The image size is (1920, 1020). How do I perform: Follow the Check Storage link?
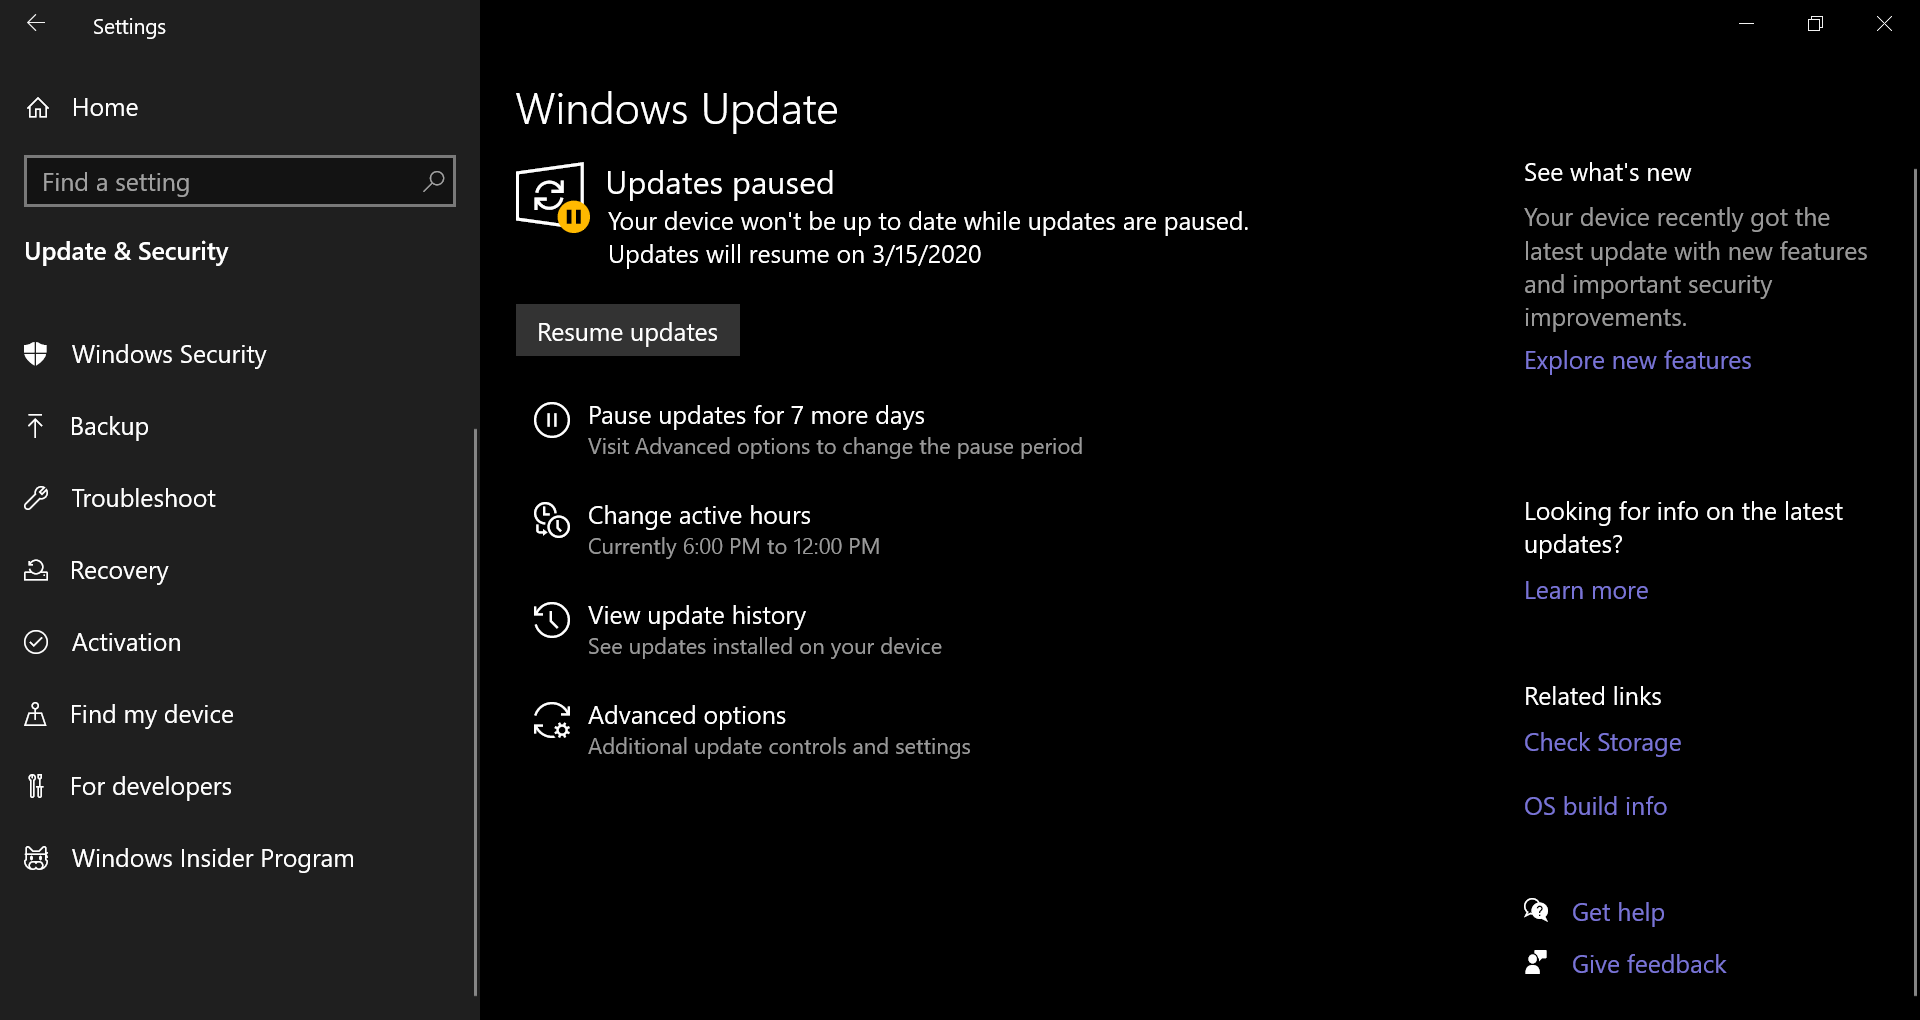1602,742
